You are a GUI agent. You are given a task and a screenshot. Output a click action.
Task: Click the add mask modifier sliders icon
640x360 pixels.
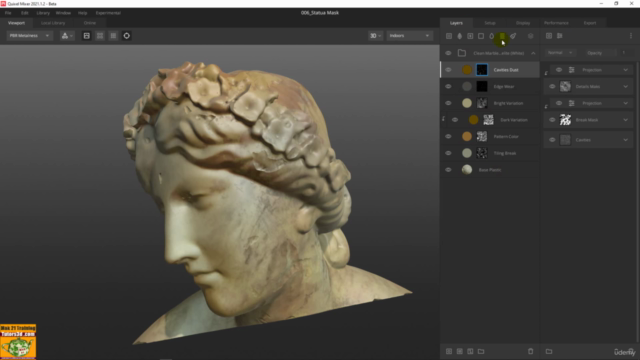pos(560,36)
